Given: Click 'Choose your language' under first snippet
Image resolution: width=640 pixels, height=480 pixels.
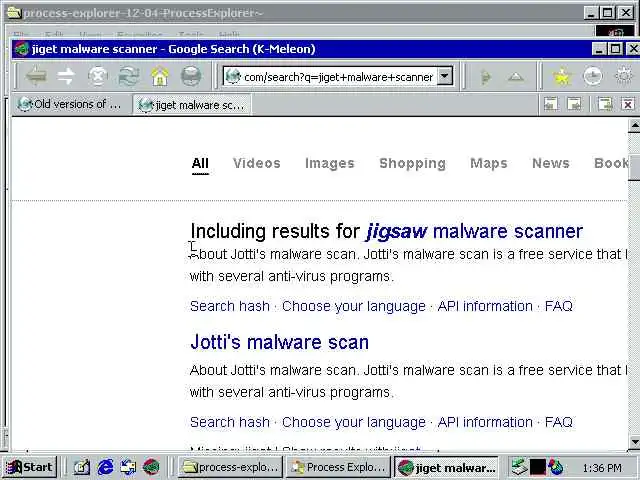Looking at the screenshot, I should (354, 306).
